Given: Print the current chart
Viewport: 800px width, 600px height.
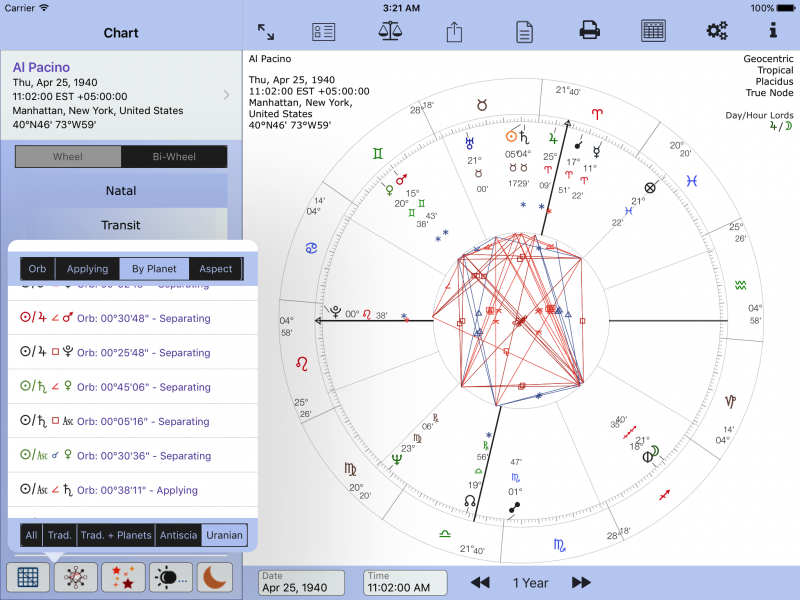Looking at the screenshot, I should 588,31.
